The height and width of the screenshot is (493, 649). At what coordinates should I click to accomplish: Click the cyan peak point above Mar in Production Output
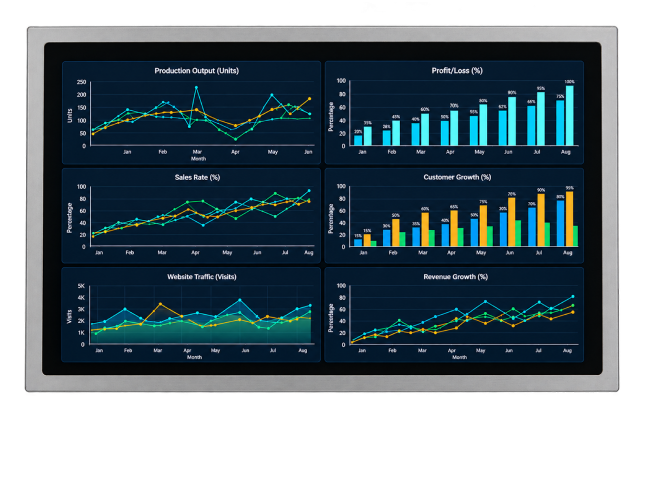[x=196, y=87]
